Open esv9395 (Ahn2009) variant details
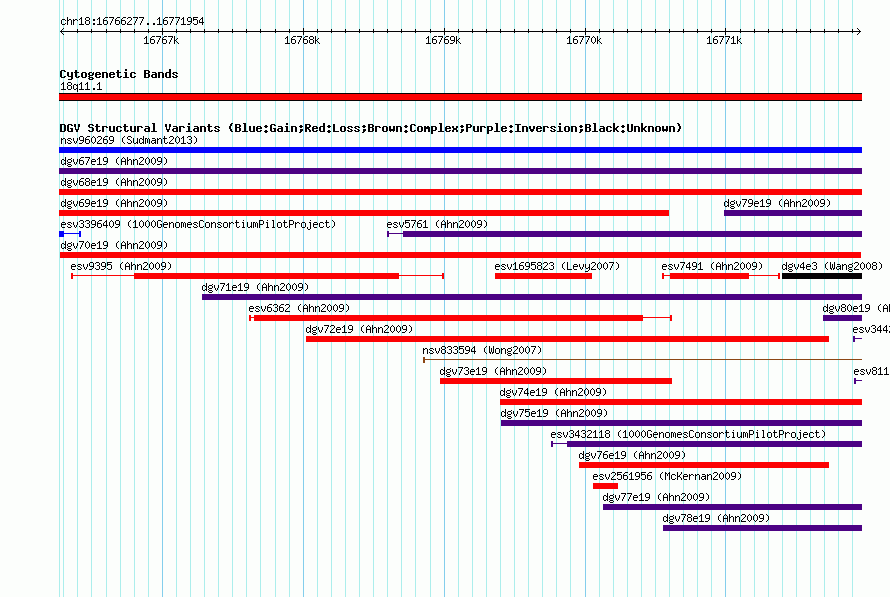 coord(121,266)
